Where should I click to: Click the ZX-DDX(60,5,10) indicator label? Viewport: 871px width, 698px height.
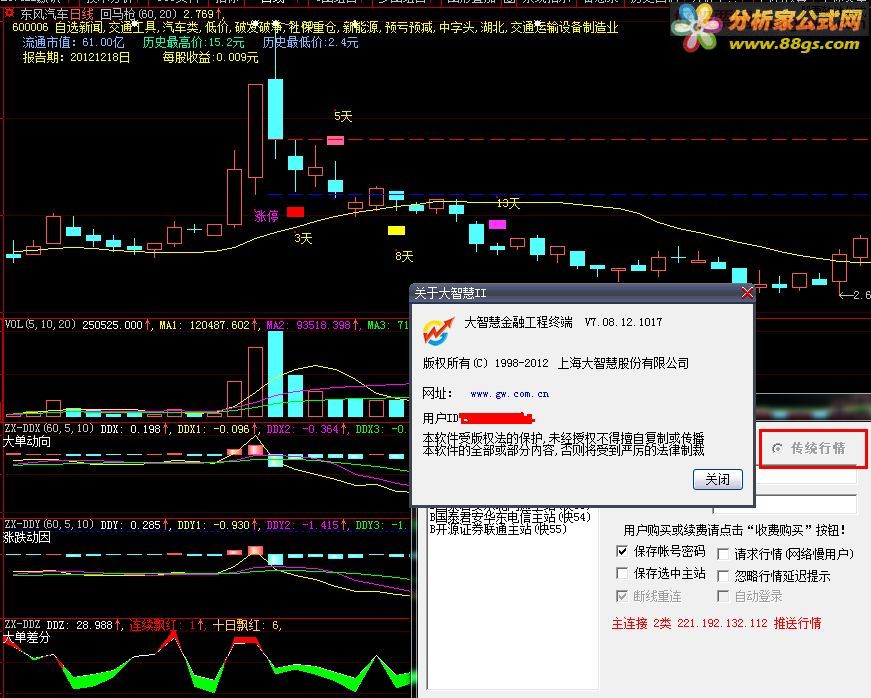coord(49,429)
